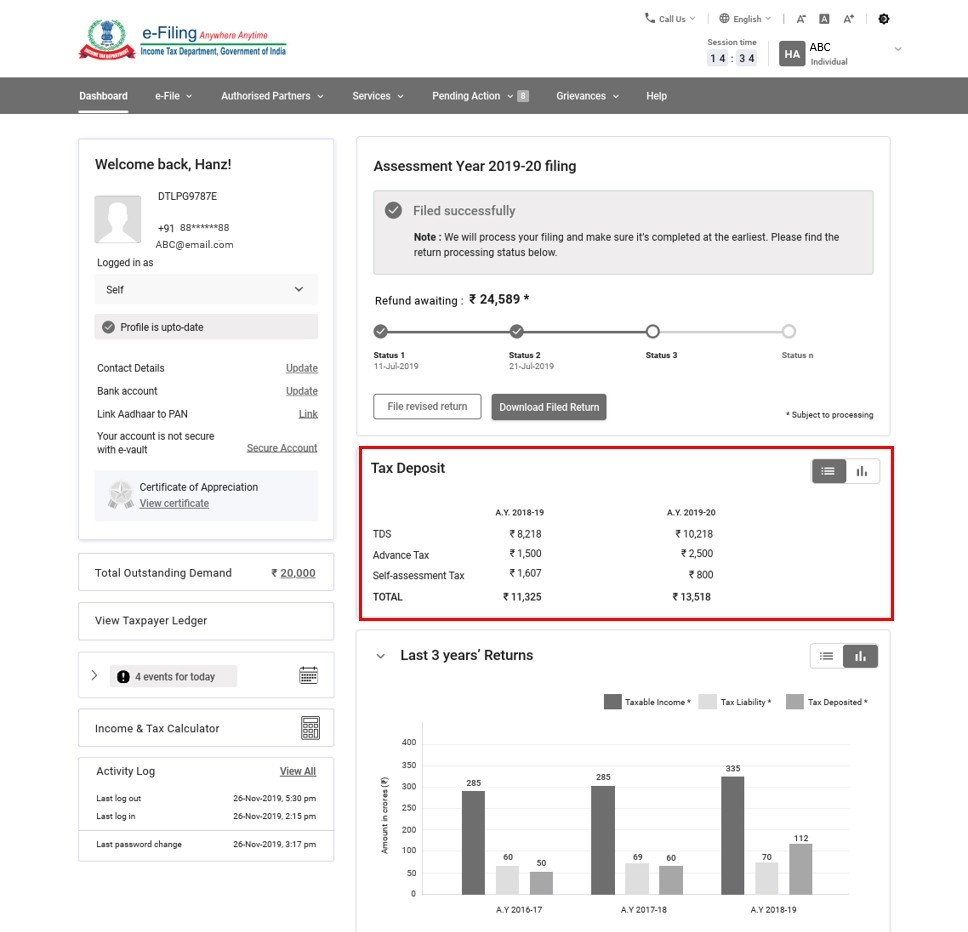Click the Income & Tax Calculator icon
The width and height of the screenshot is (968, 932).
tap(310, 728)
